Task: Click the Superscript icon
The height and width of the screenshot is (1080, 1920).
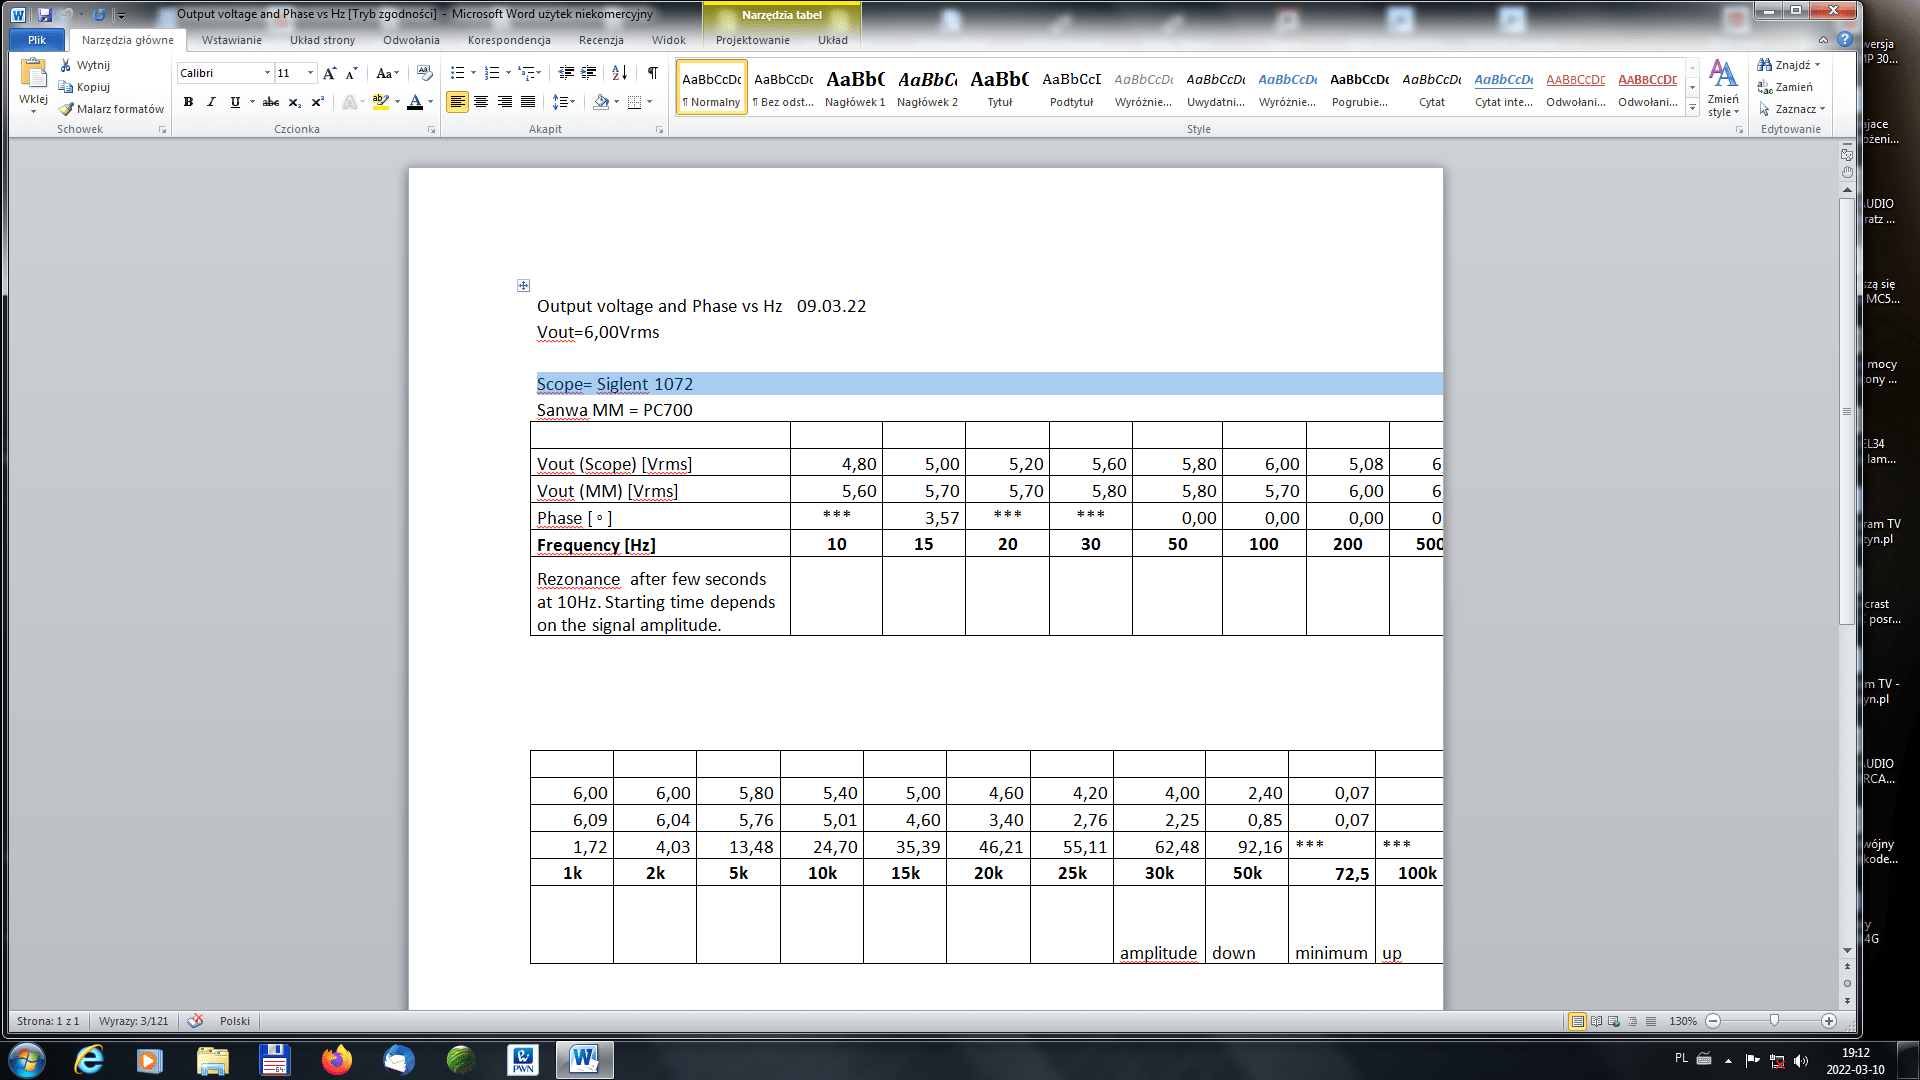Action: pos(317,102)
